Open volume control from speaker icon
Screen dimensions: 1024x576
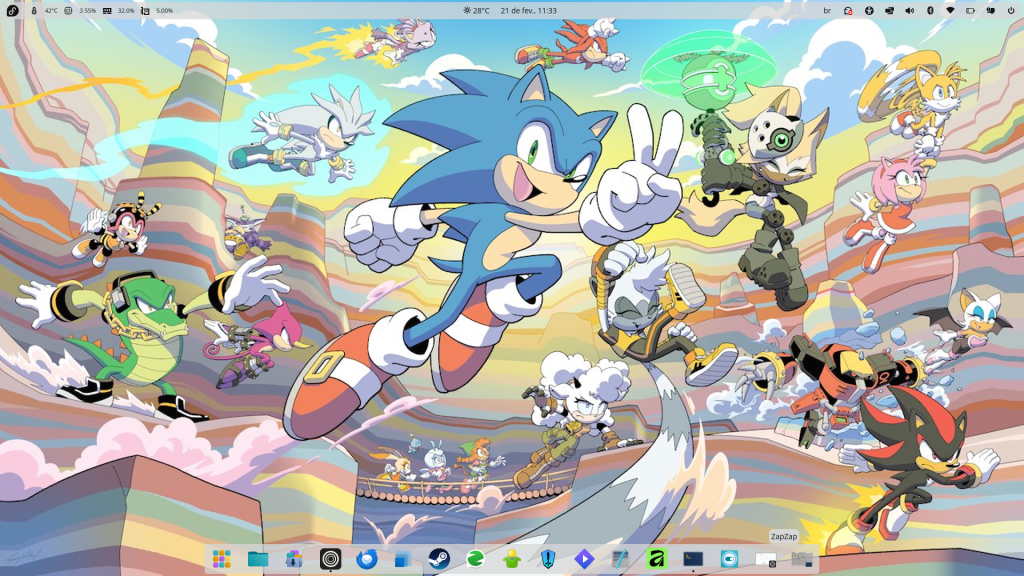tap(910, 10)
